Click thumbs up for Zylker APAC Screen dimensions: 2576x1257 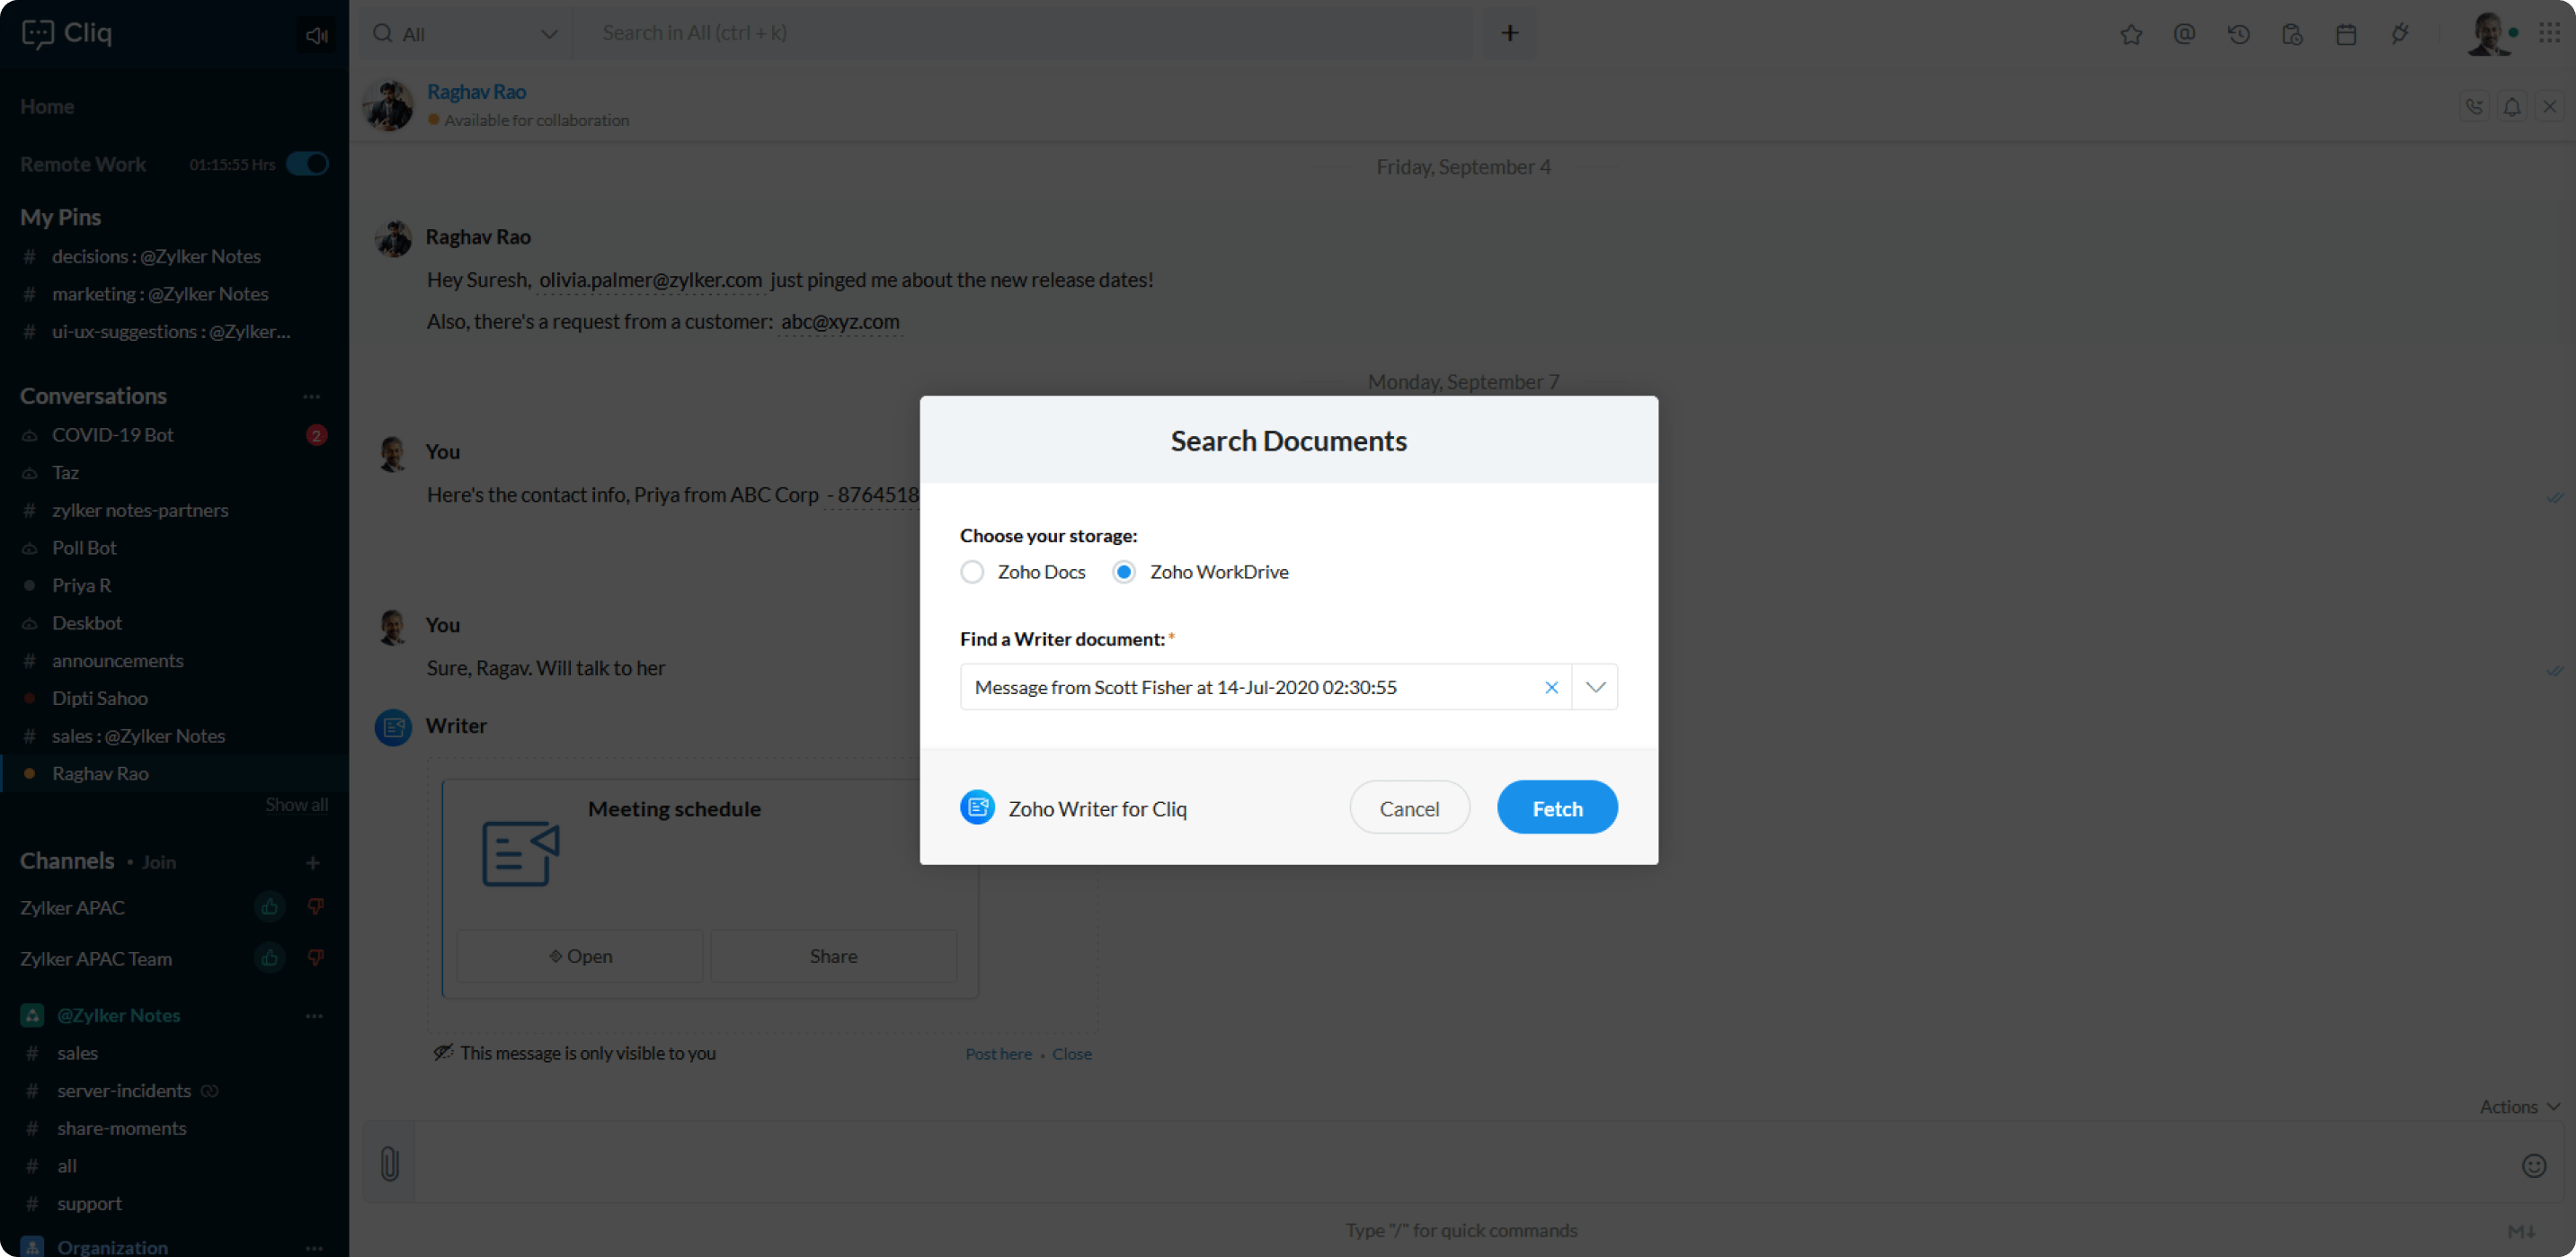[269, 907]
